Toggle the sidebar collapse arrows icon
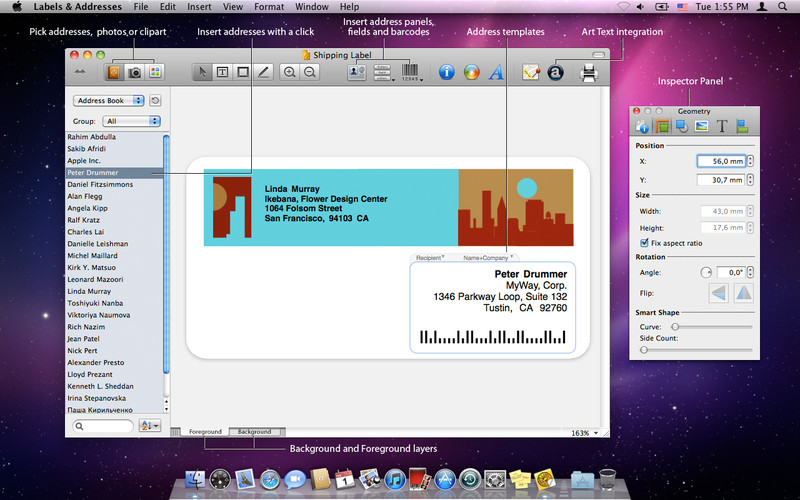 coord(80,72)
